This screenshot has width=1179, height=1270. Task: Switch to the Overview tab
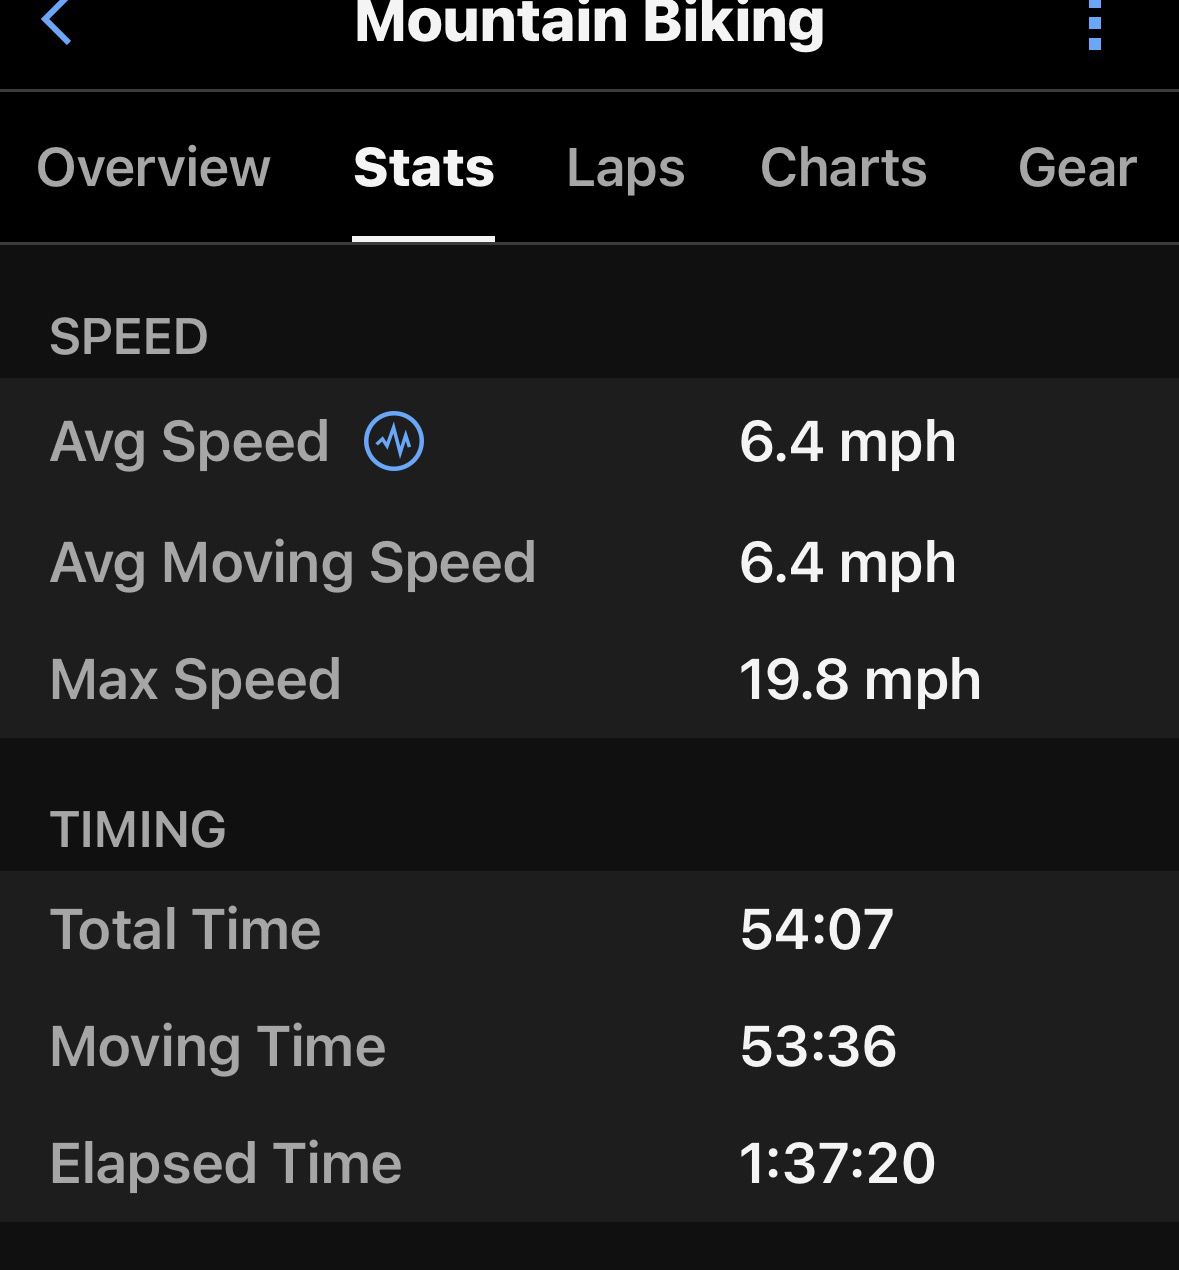pos(153,167)
